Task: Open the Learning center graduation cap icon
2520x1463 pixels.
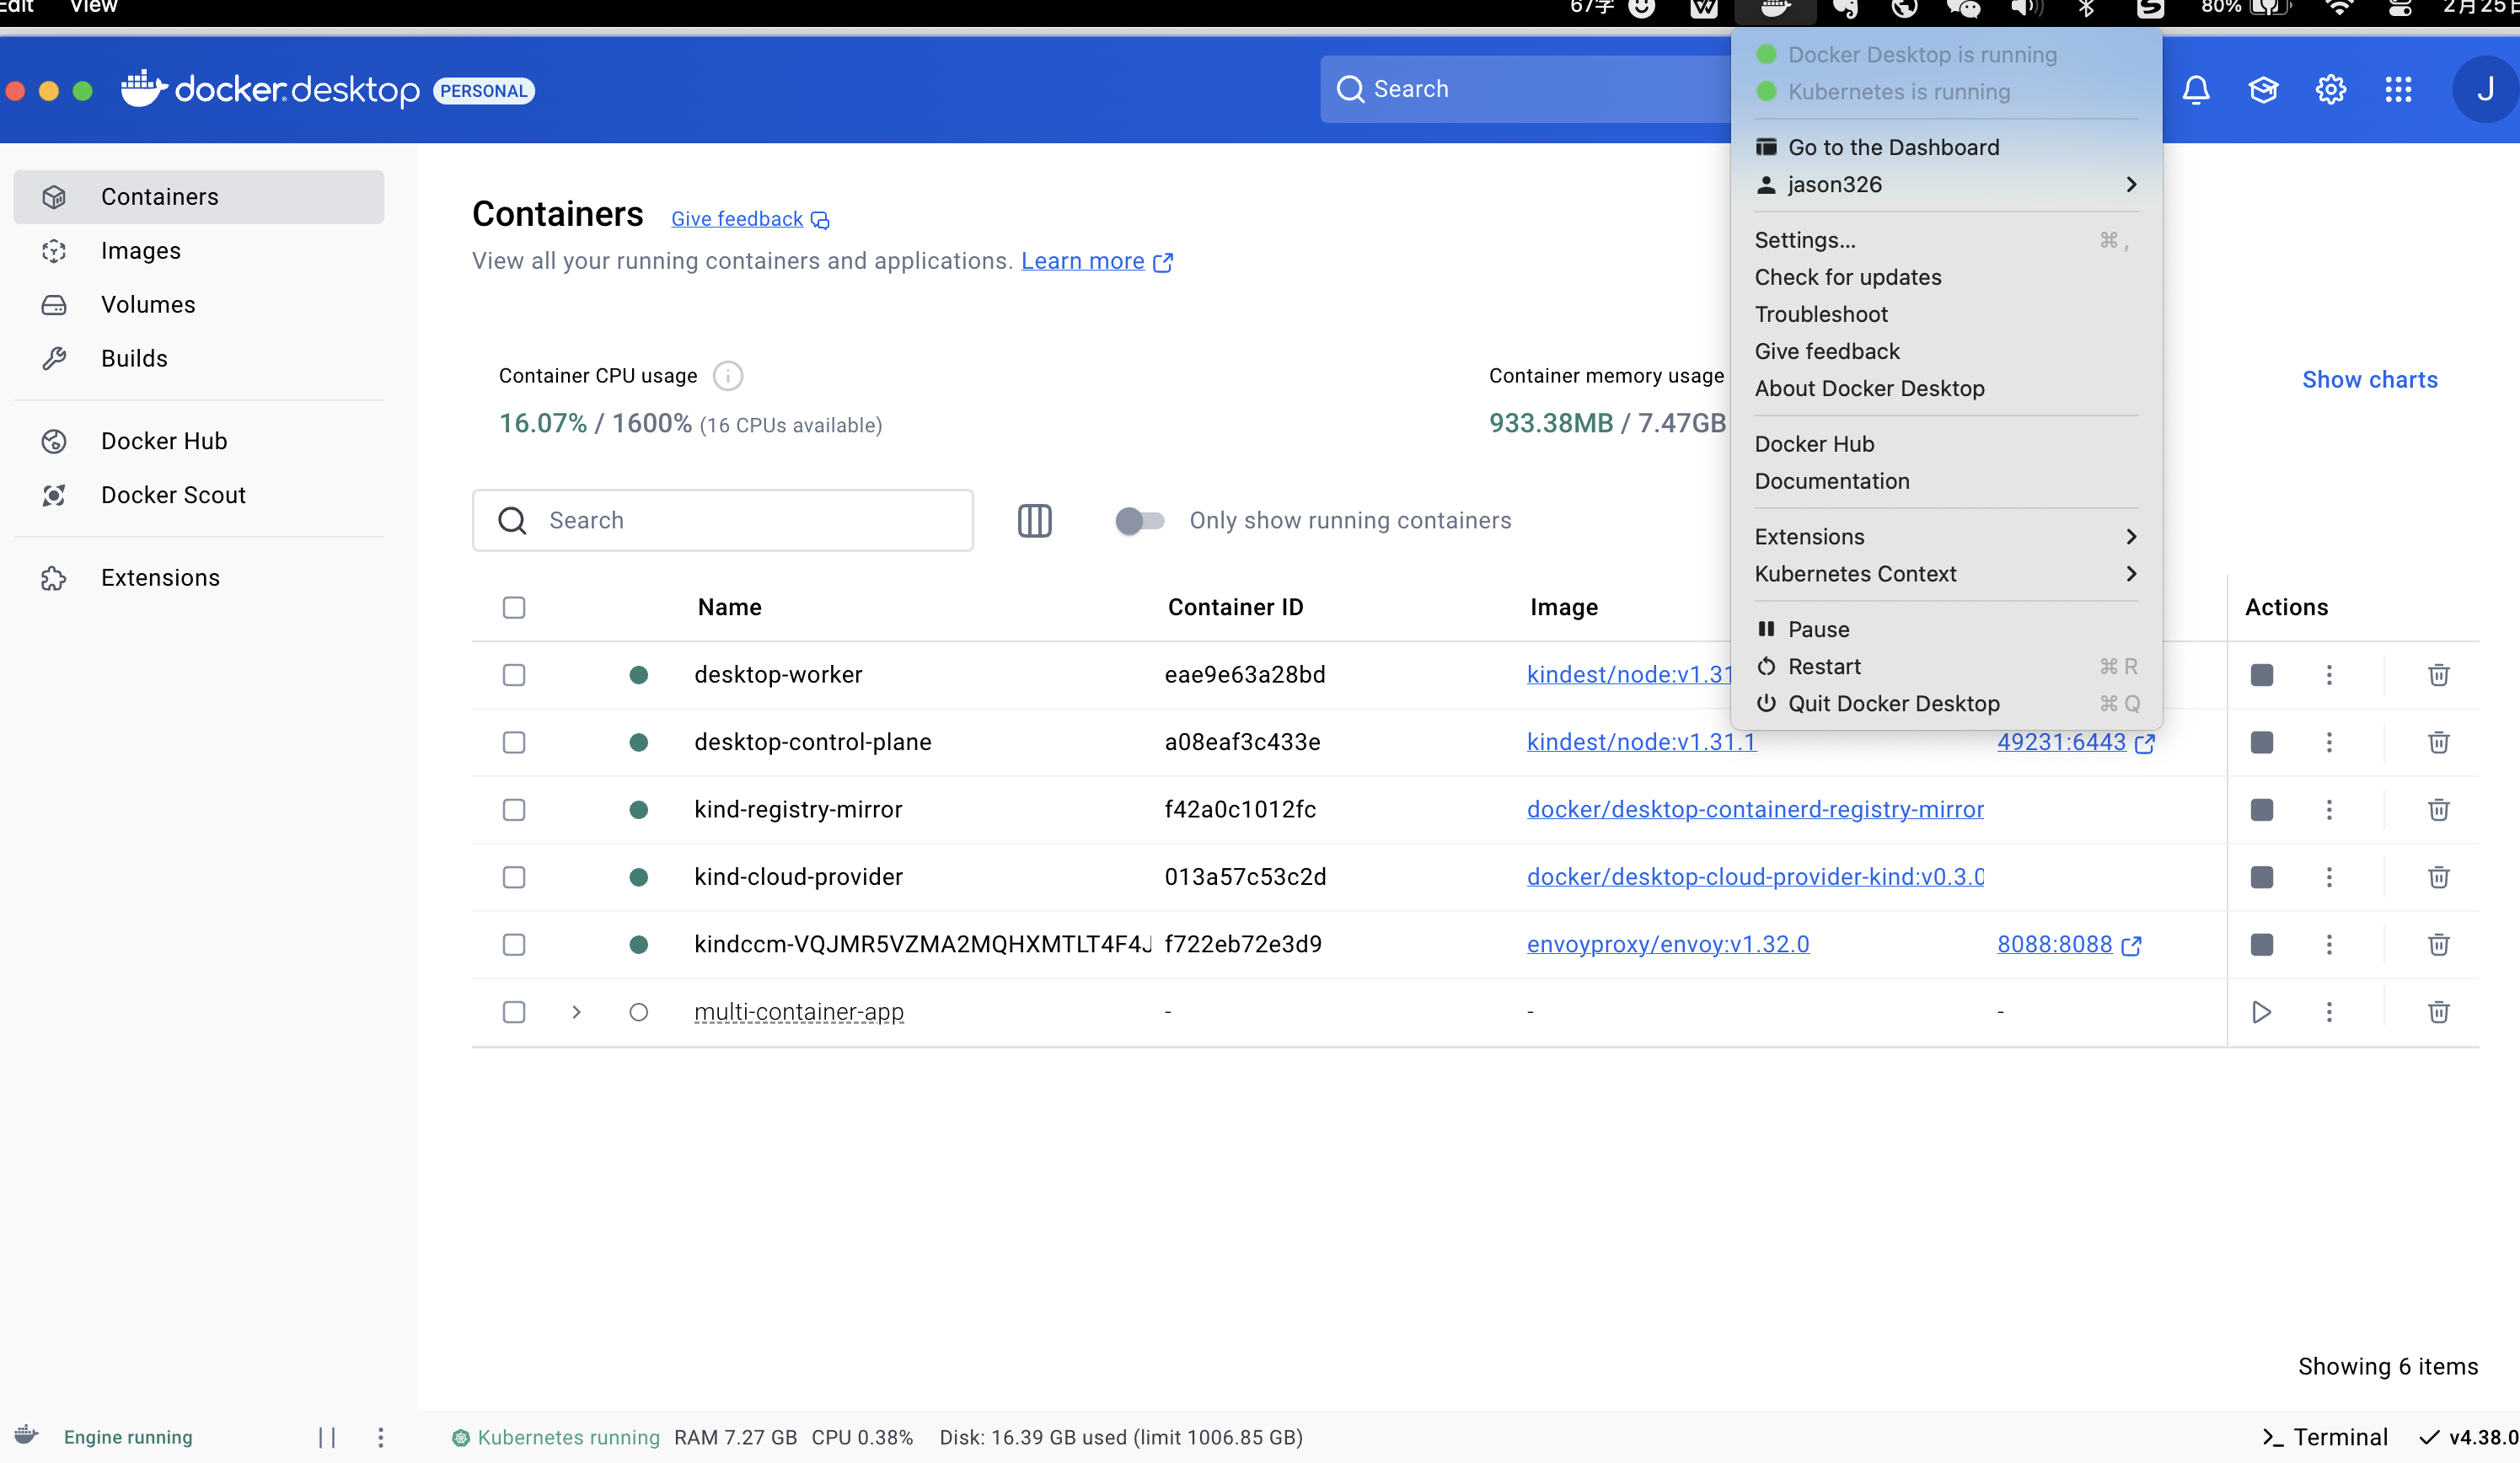Action: point(2263,90)
